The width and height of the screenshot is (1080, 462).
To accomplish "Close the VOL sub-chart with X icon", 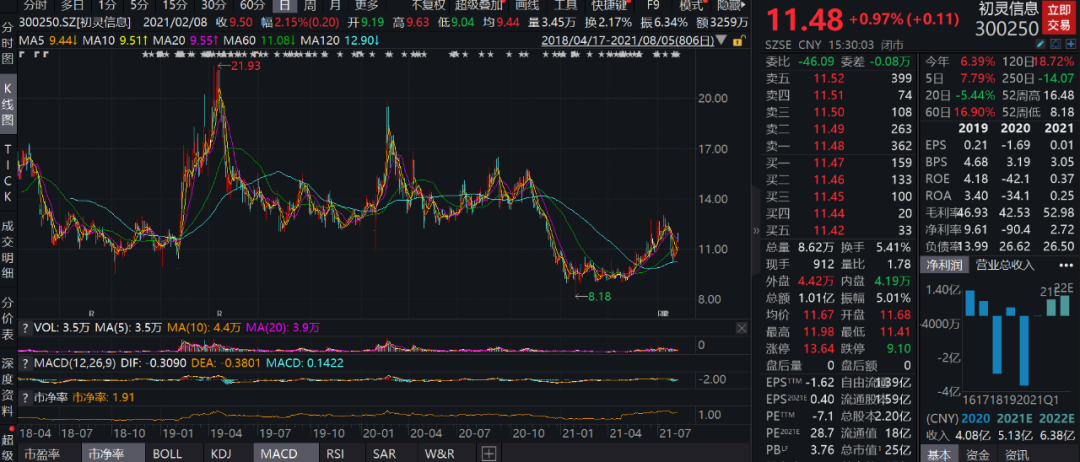I will tap(741, 328).
